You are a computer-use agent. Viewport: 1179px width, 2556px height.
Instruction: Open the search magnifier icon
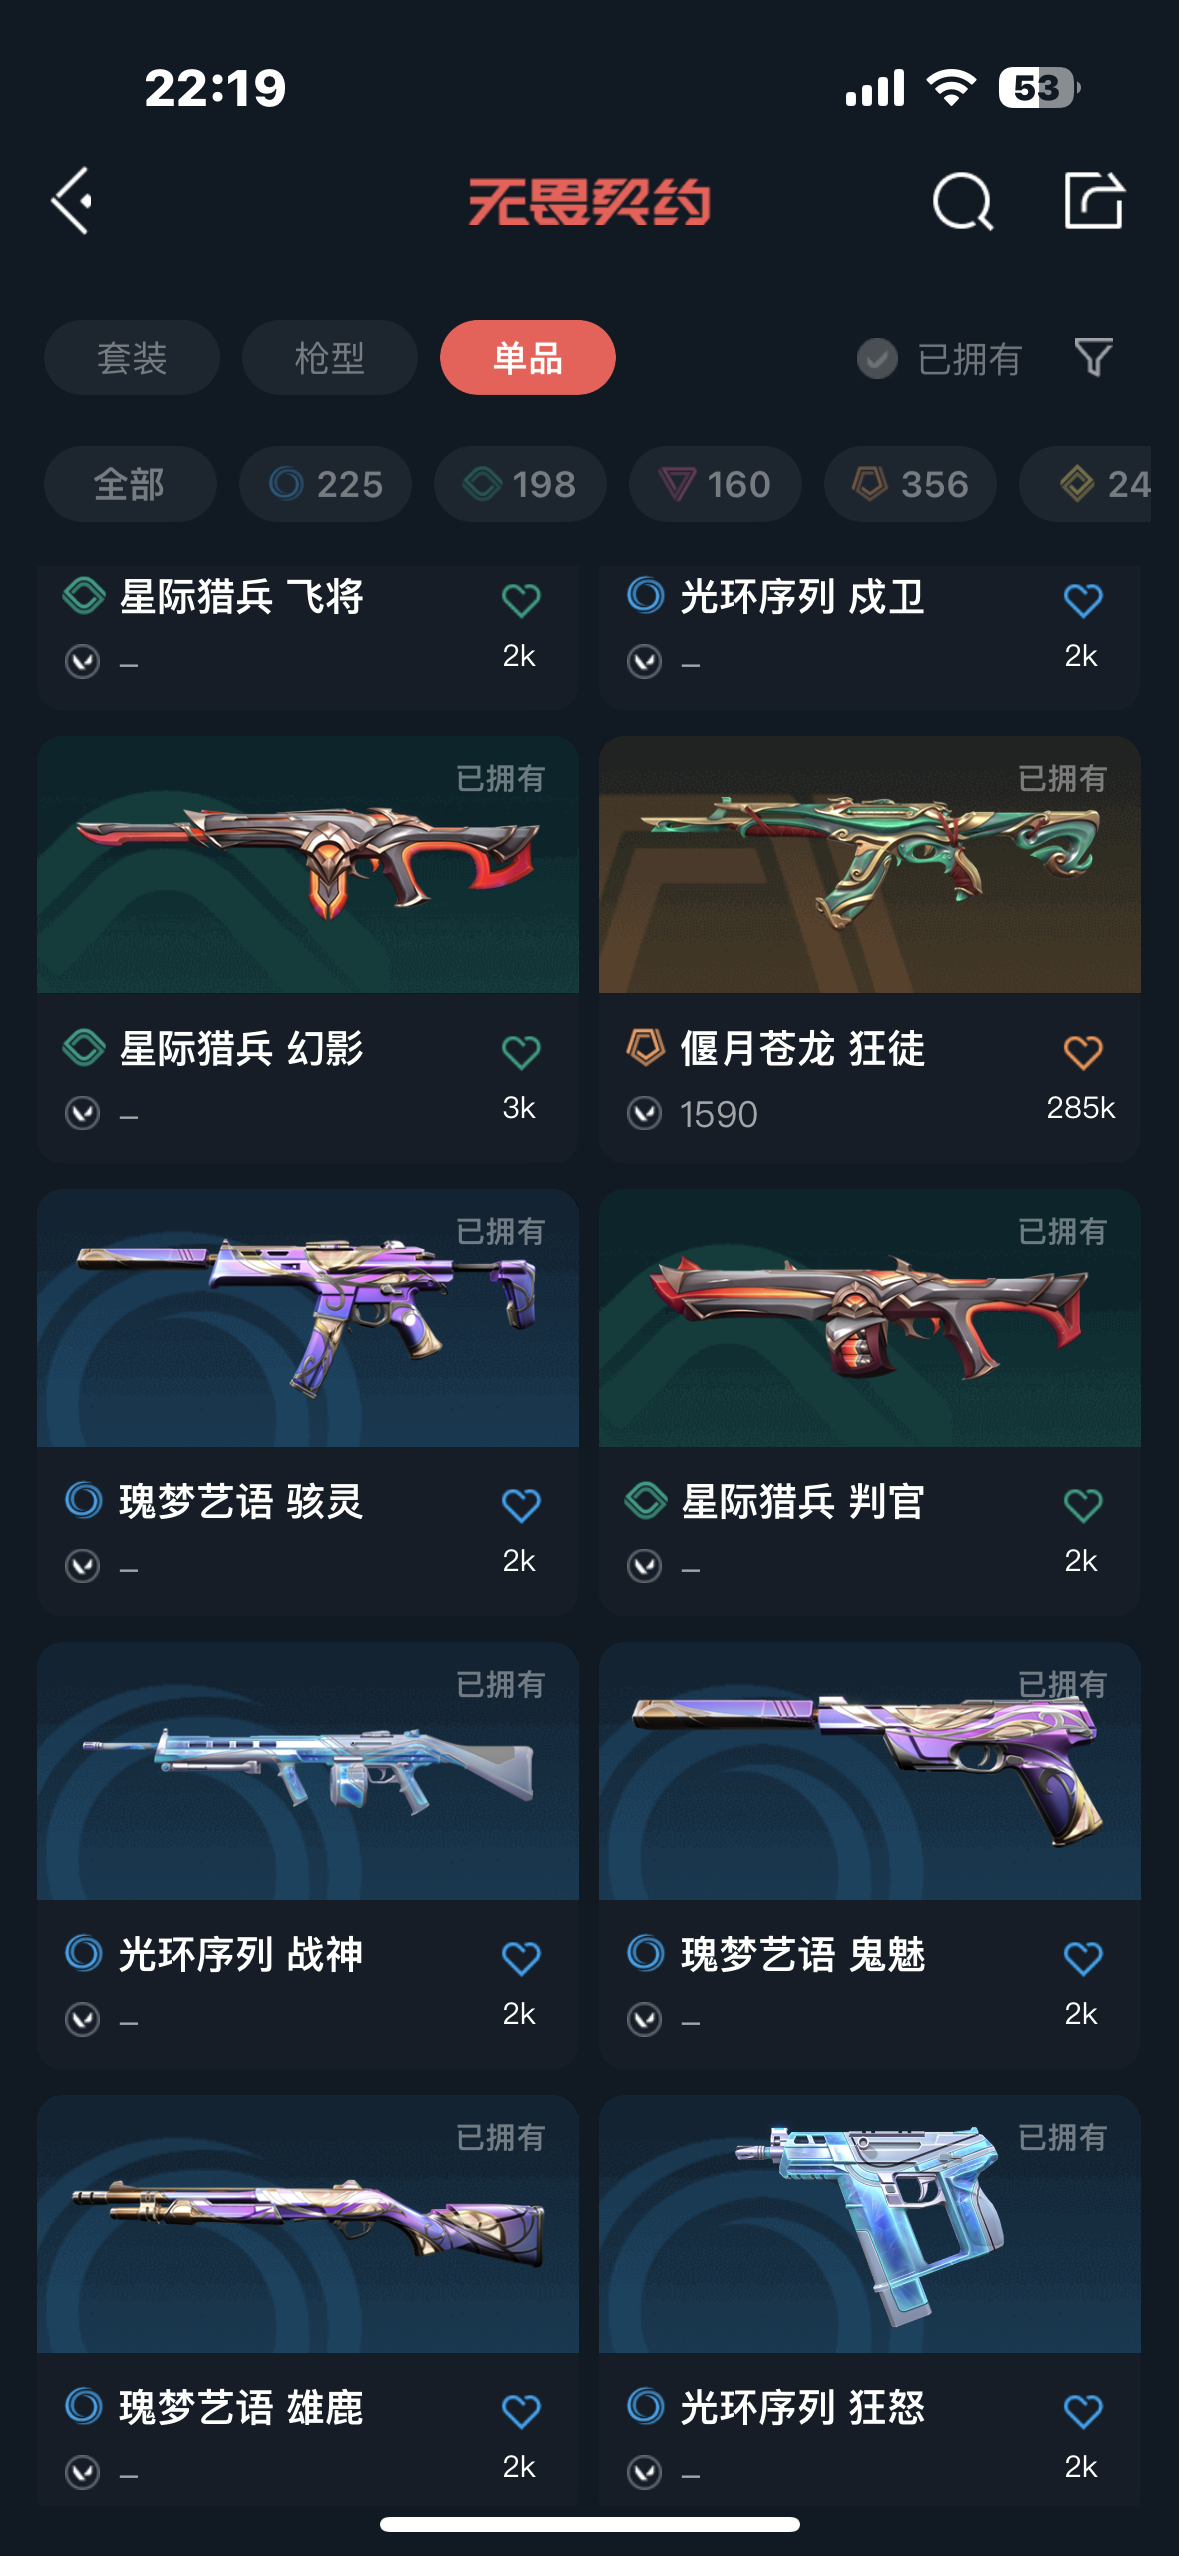click(x=962, y=201)
